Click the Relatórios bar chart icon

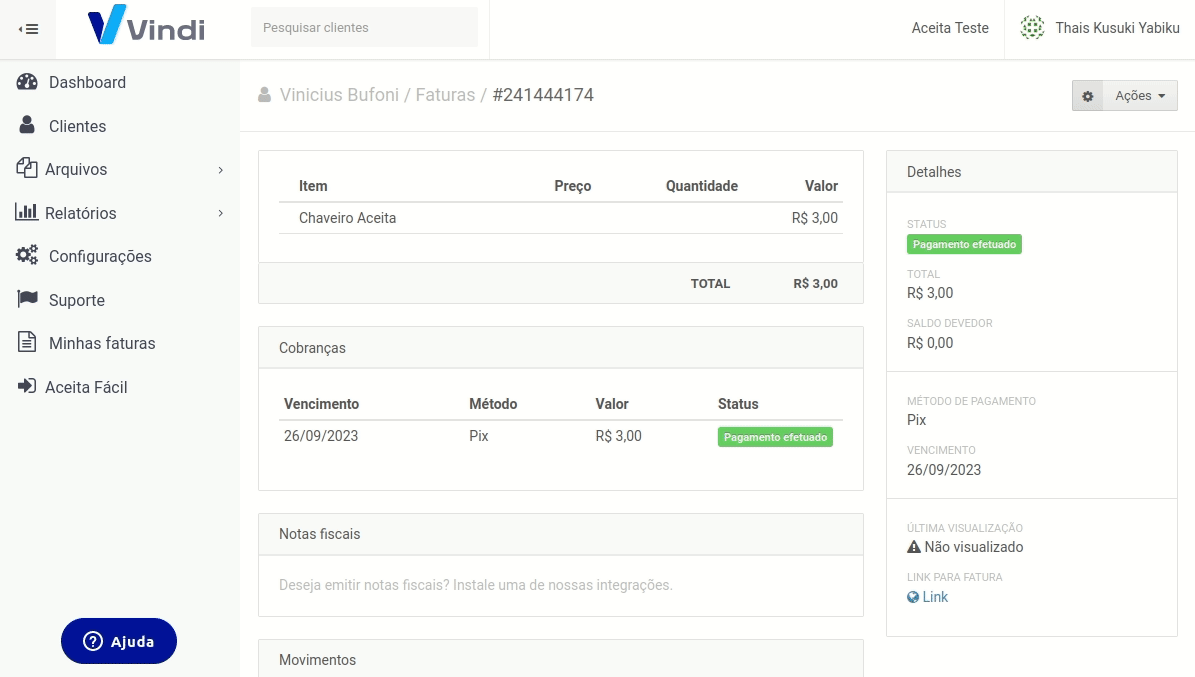coord(27,212)
